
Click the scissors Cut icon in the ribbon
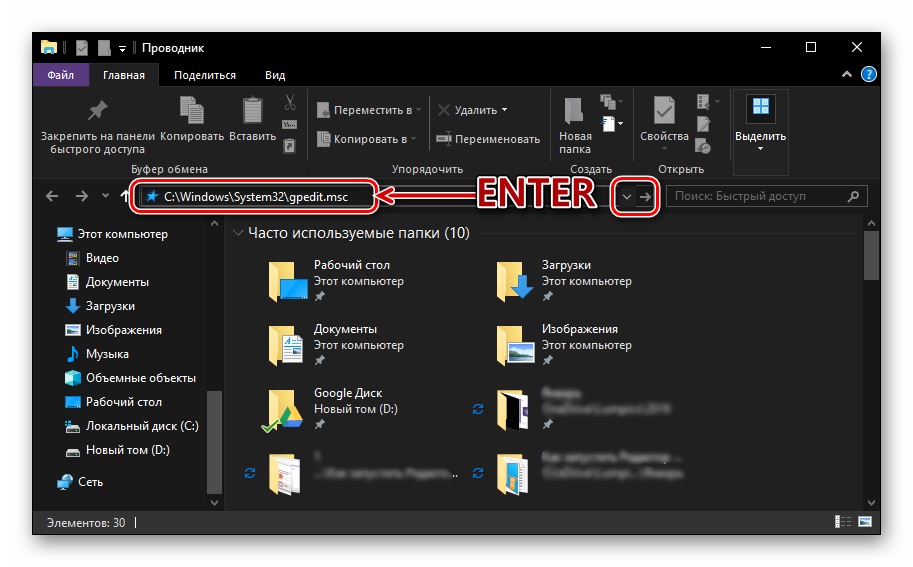(290, 102)
